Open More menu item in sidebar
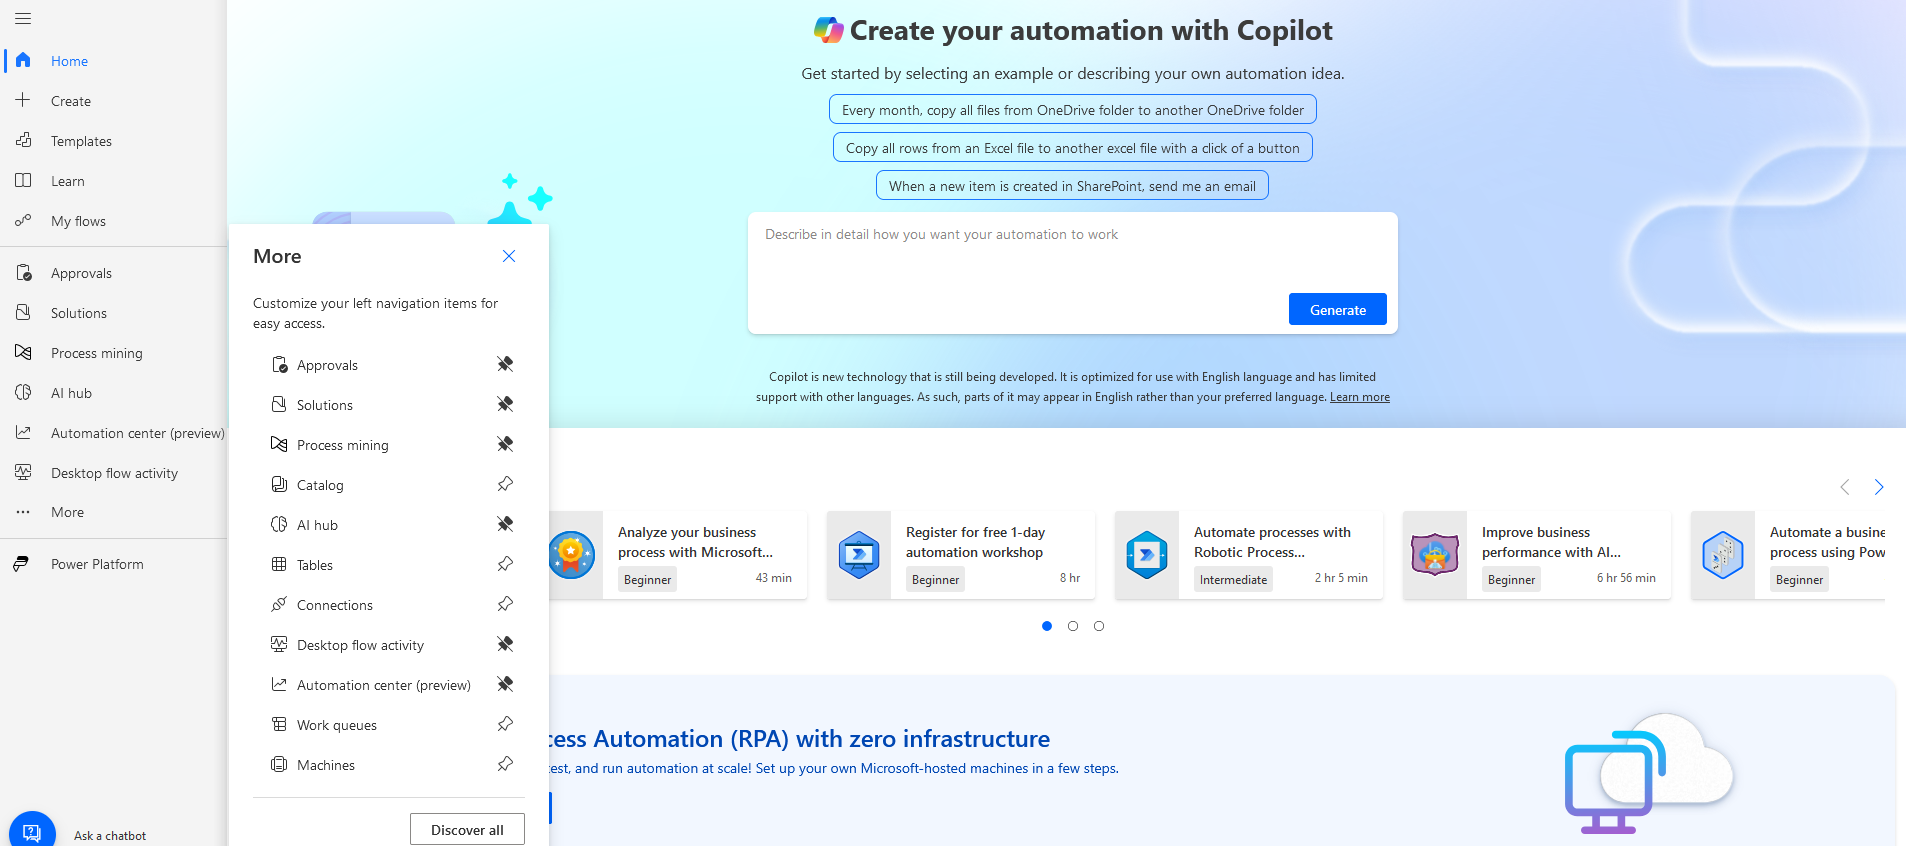The image size is (1906, 846). pos(68,512)
